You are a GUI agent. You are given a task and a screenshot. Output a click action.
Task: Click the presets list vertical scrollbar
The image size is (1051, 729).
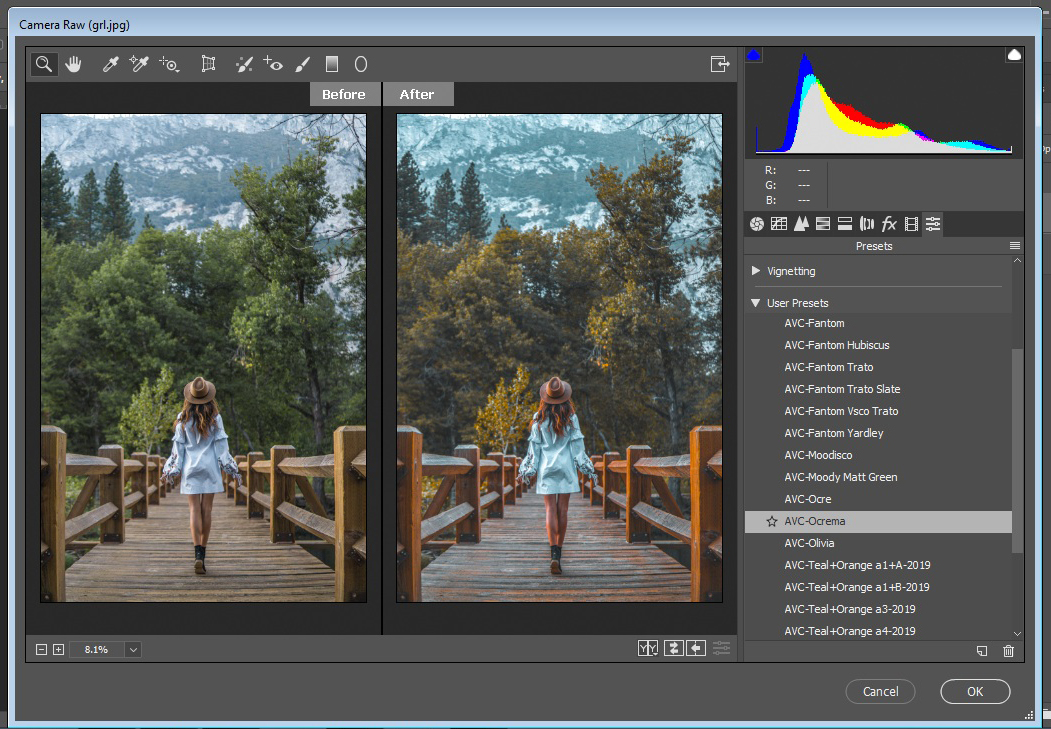[1017, 449]
